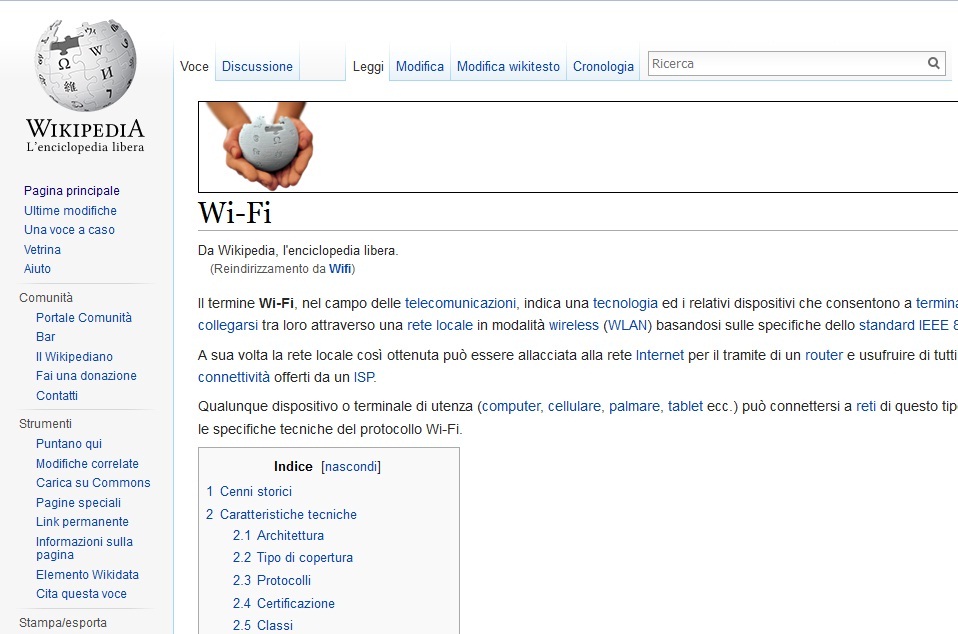
Task: Open Modifiche correlate link
Action: [87, 464]
